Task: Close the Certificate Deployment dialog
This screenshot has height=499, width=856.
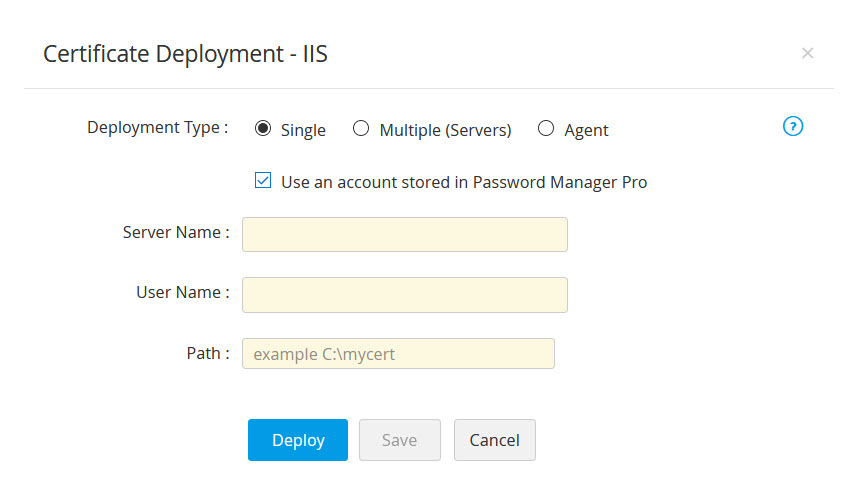Action: 807,53
